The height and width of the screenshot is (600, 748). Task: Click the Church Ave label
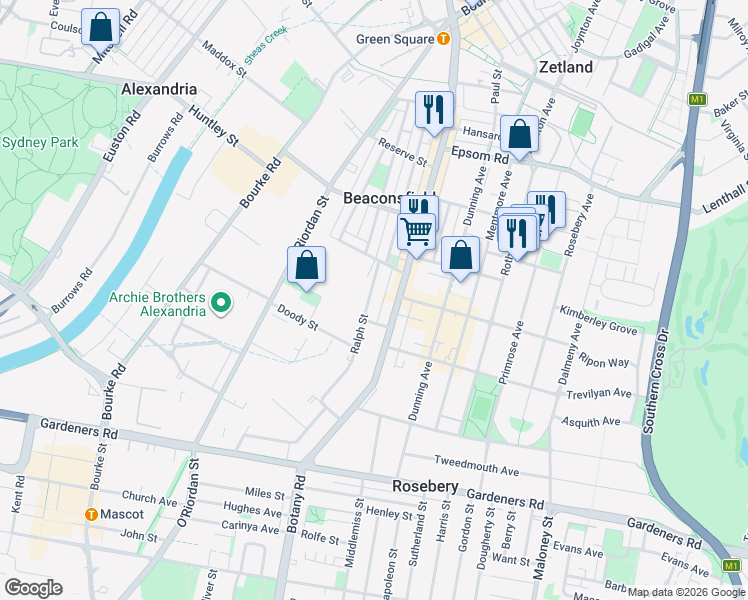(x=149, y=498)
